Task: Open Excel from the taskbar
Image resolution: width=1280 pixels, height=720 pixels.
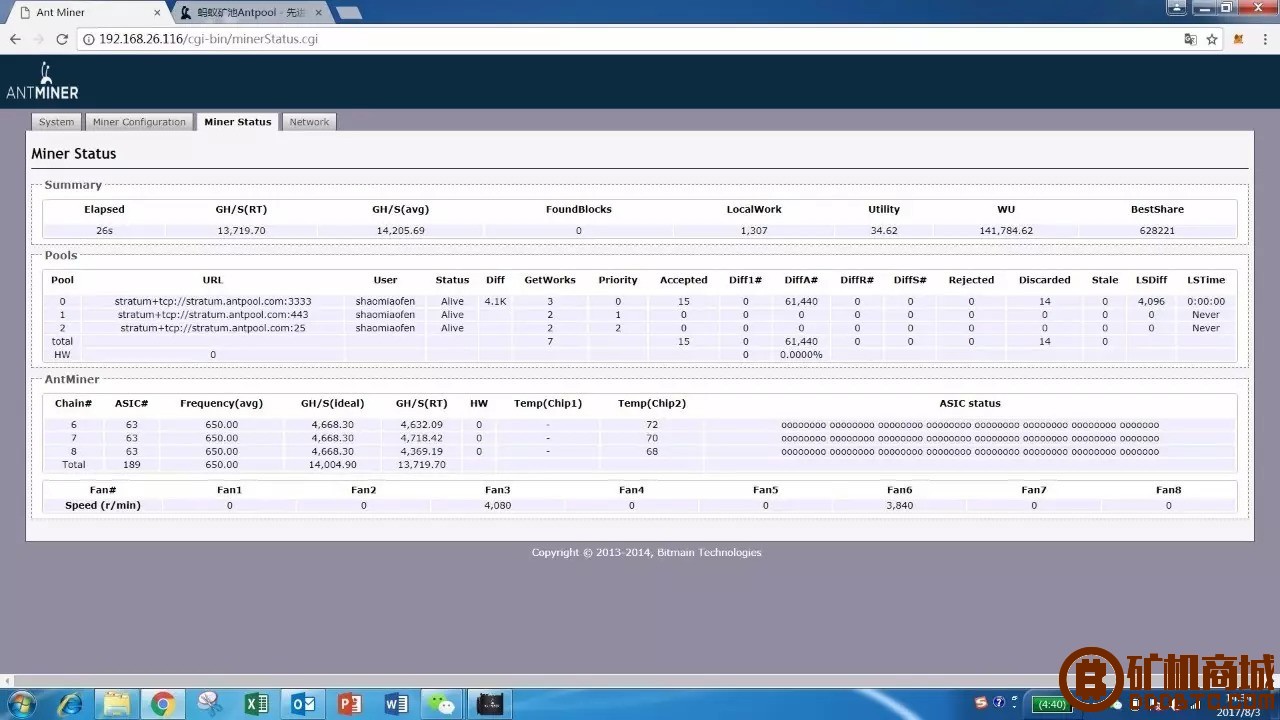Action: pos(256,704)
